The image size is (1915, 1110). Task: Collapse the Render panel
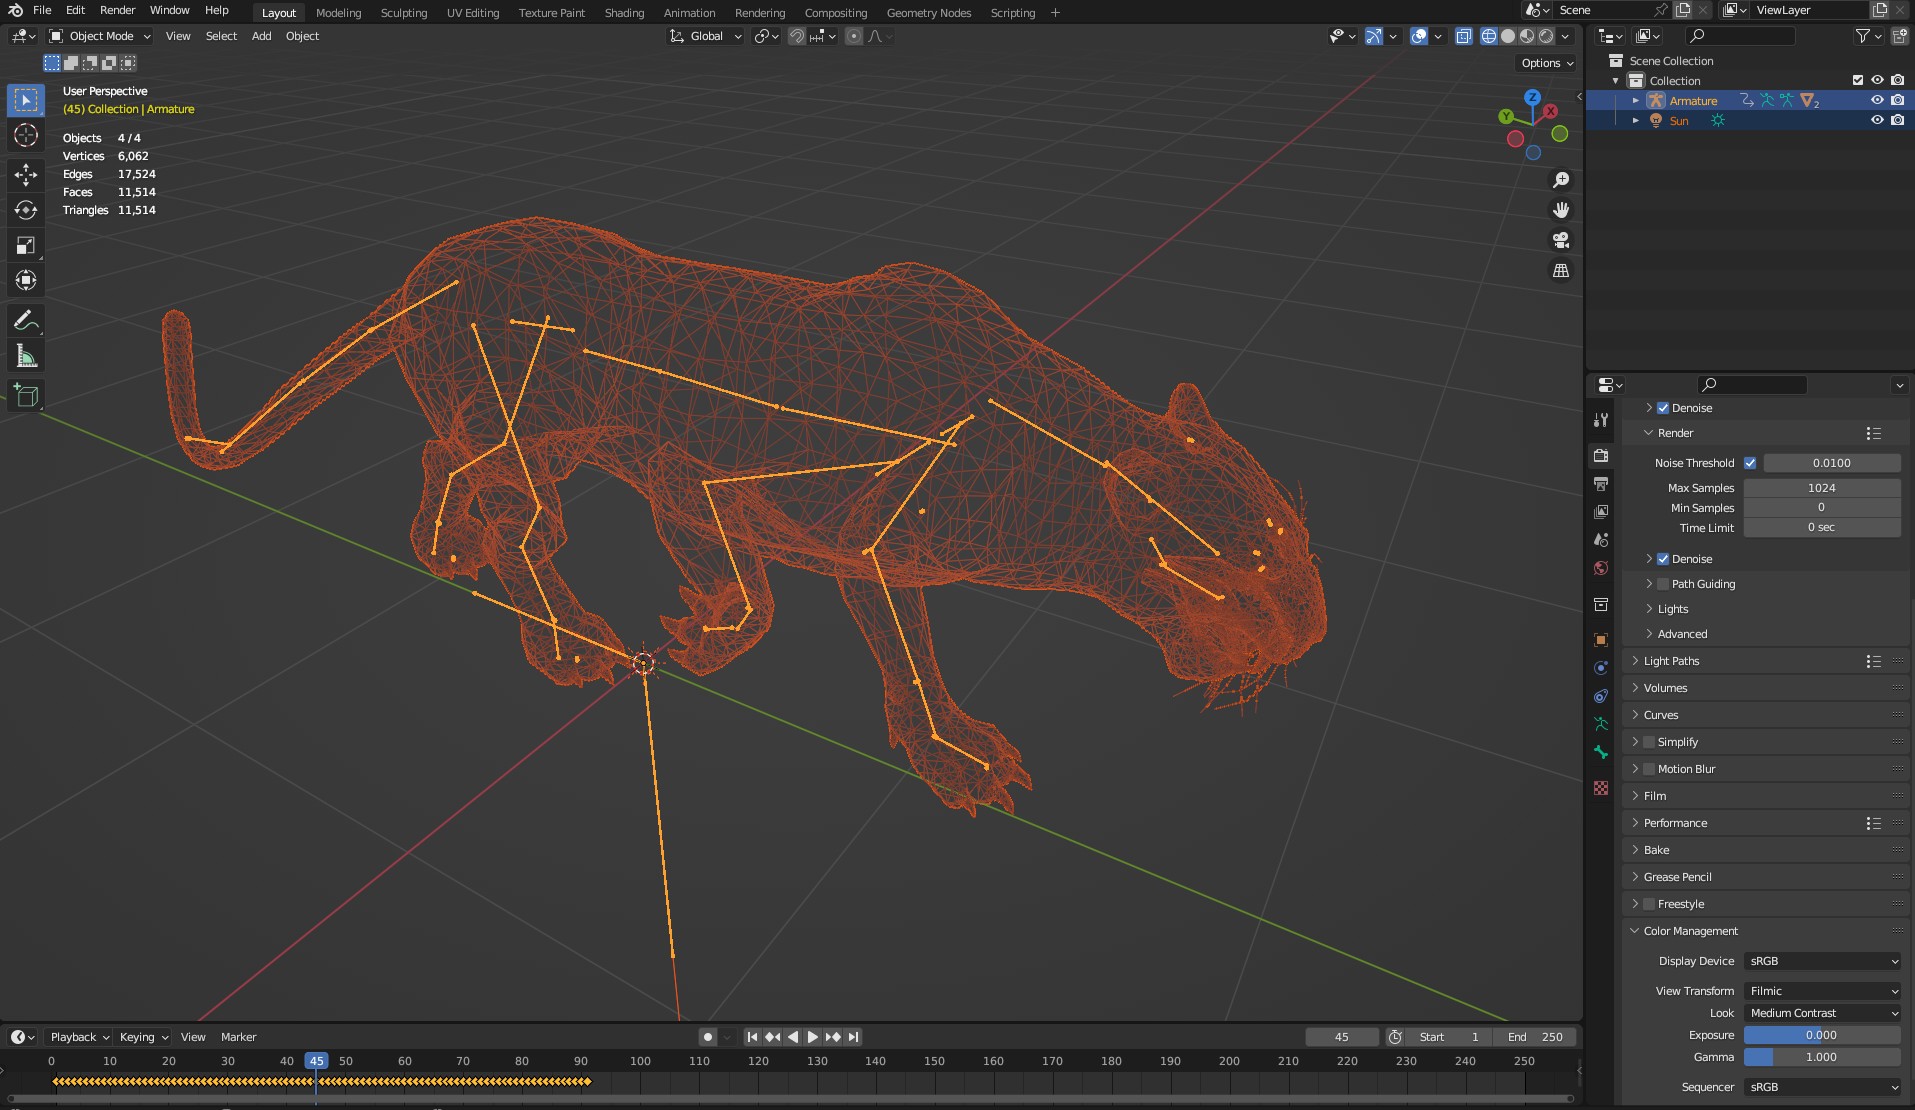click(x=1648, y=432)
